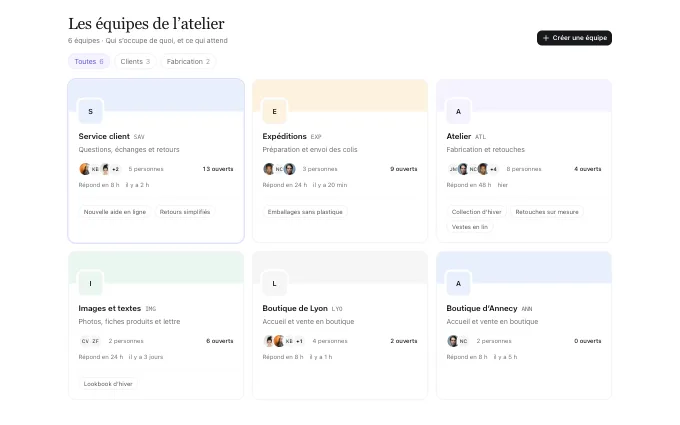Click the first photo avatar in Expéditions
Image resolution: width=680 pixels, height=425 pixels.
point(269,169)
